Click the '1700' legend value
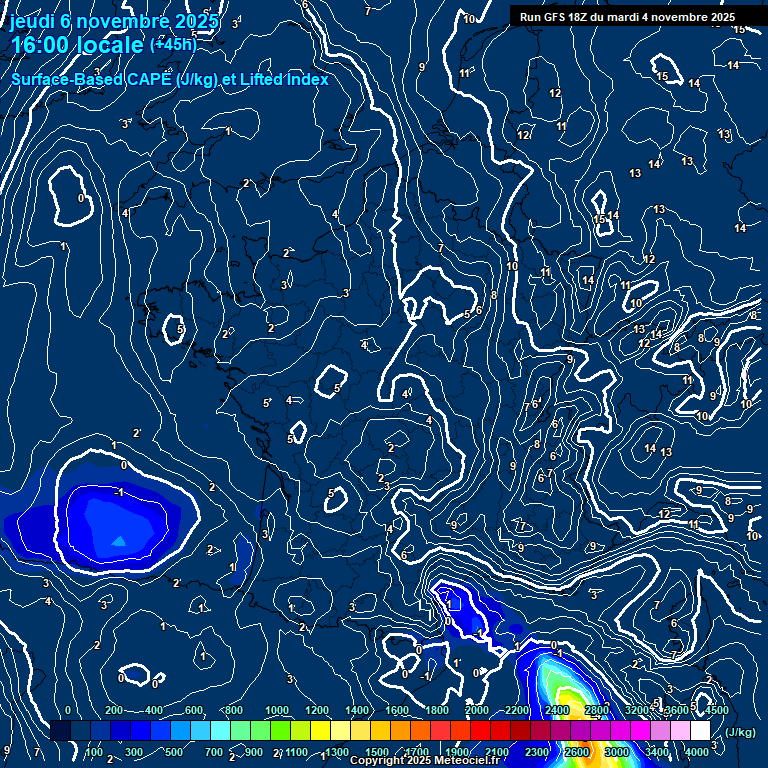Screen dimensions: 768x768 (x=417, y=752)
